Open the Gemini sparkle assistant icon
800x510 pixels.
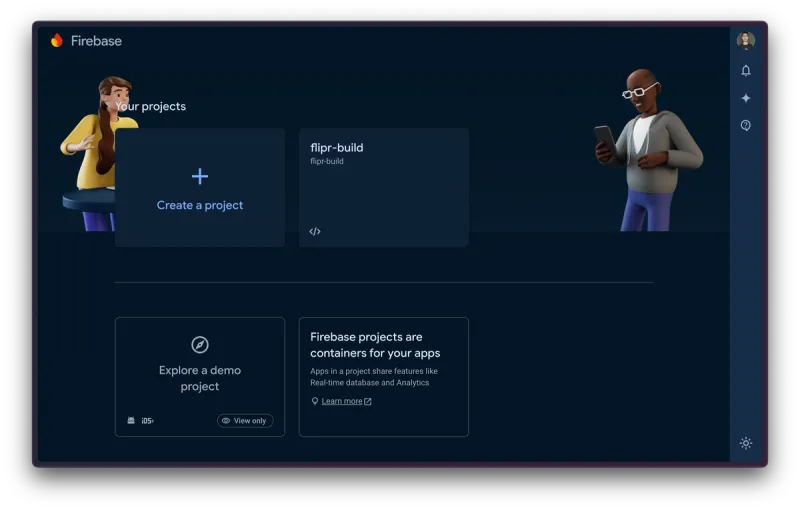[745, 98]
